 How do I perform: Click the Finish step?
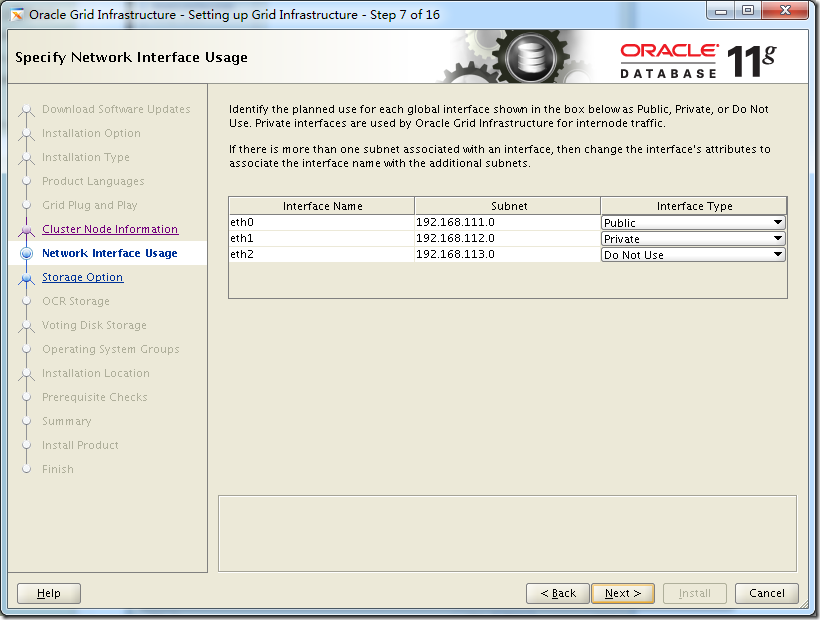click(x=58, y=469)
